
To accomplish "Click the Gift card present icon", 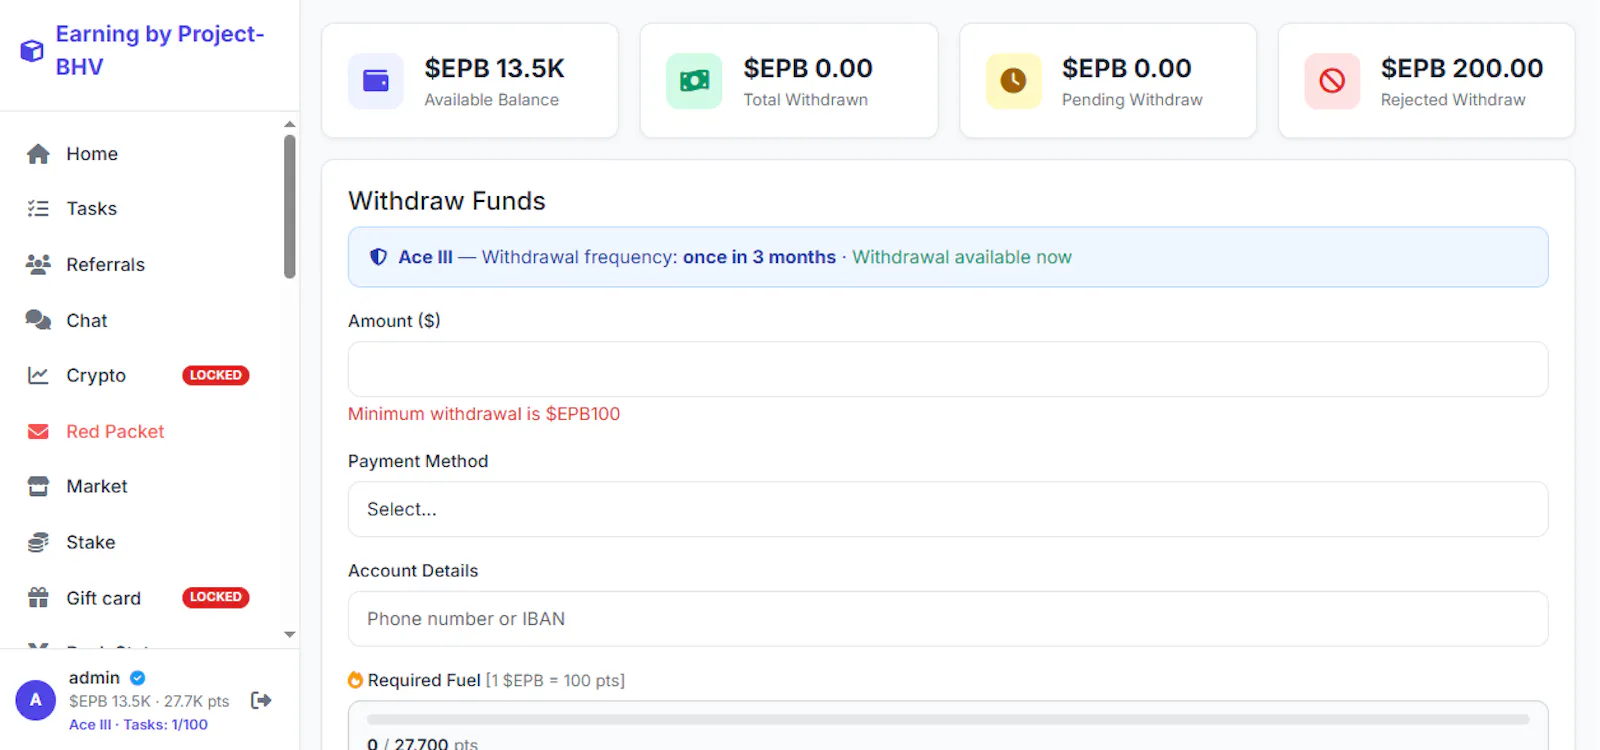I will (38, 597).
